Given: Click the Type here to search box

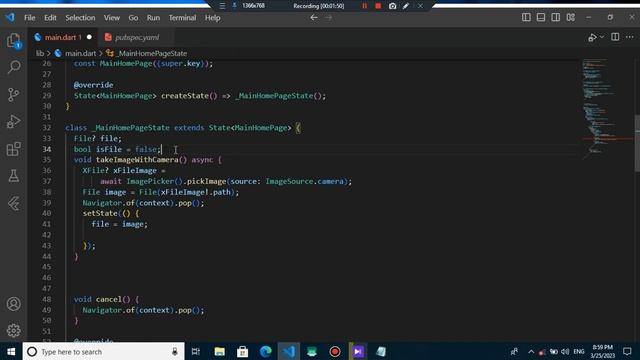Looking at the screenshot, I should point(104,351).
